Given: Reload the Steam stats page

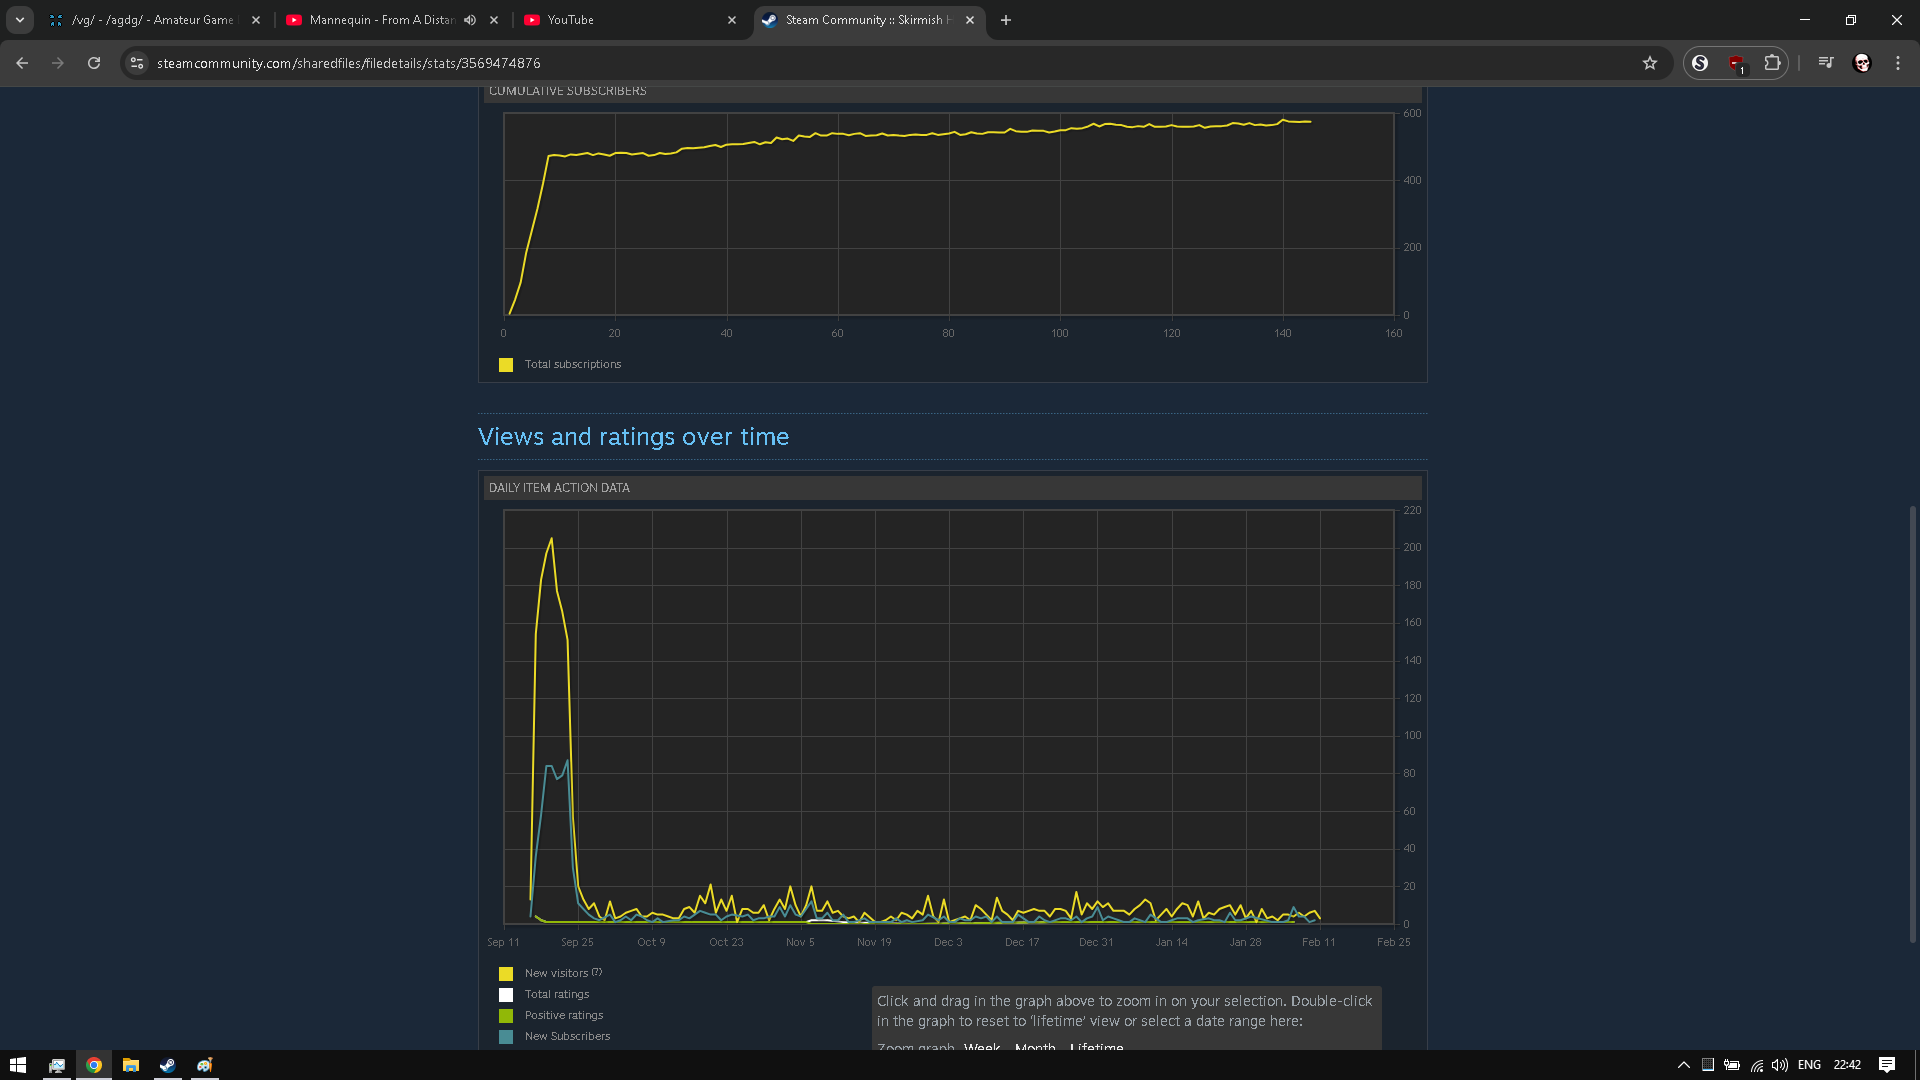Looking at the screenshot, I should tap(94, 63).
